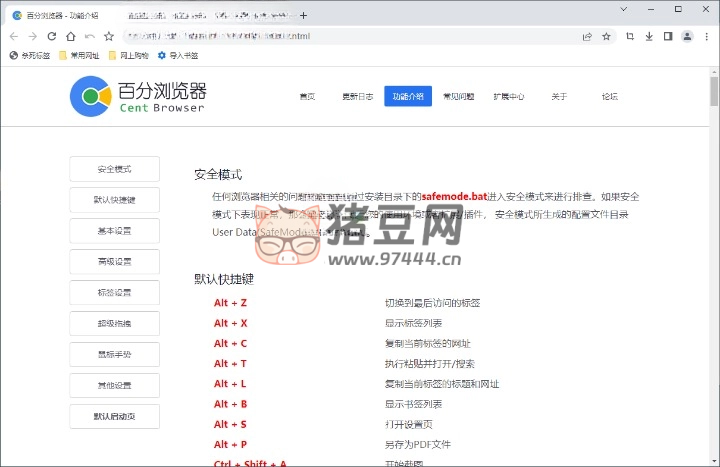The height and width of the screenshot is (467, 720).
Task: Select the 鼠标手势 sidebar button
Action: tap(114, 354)
